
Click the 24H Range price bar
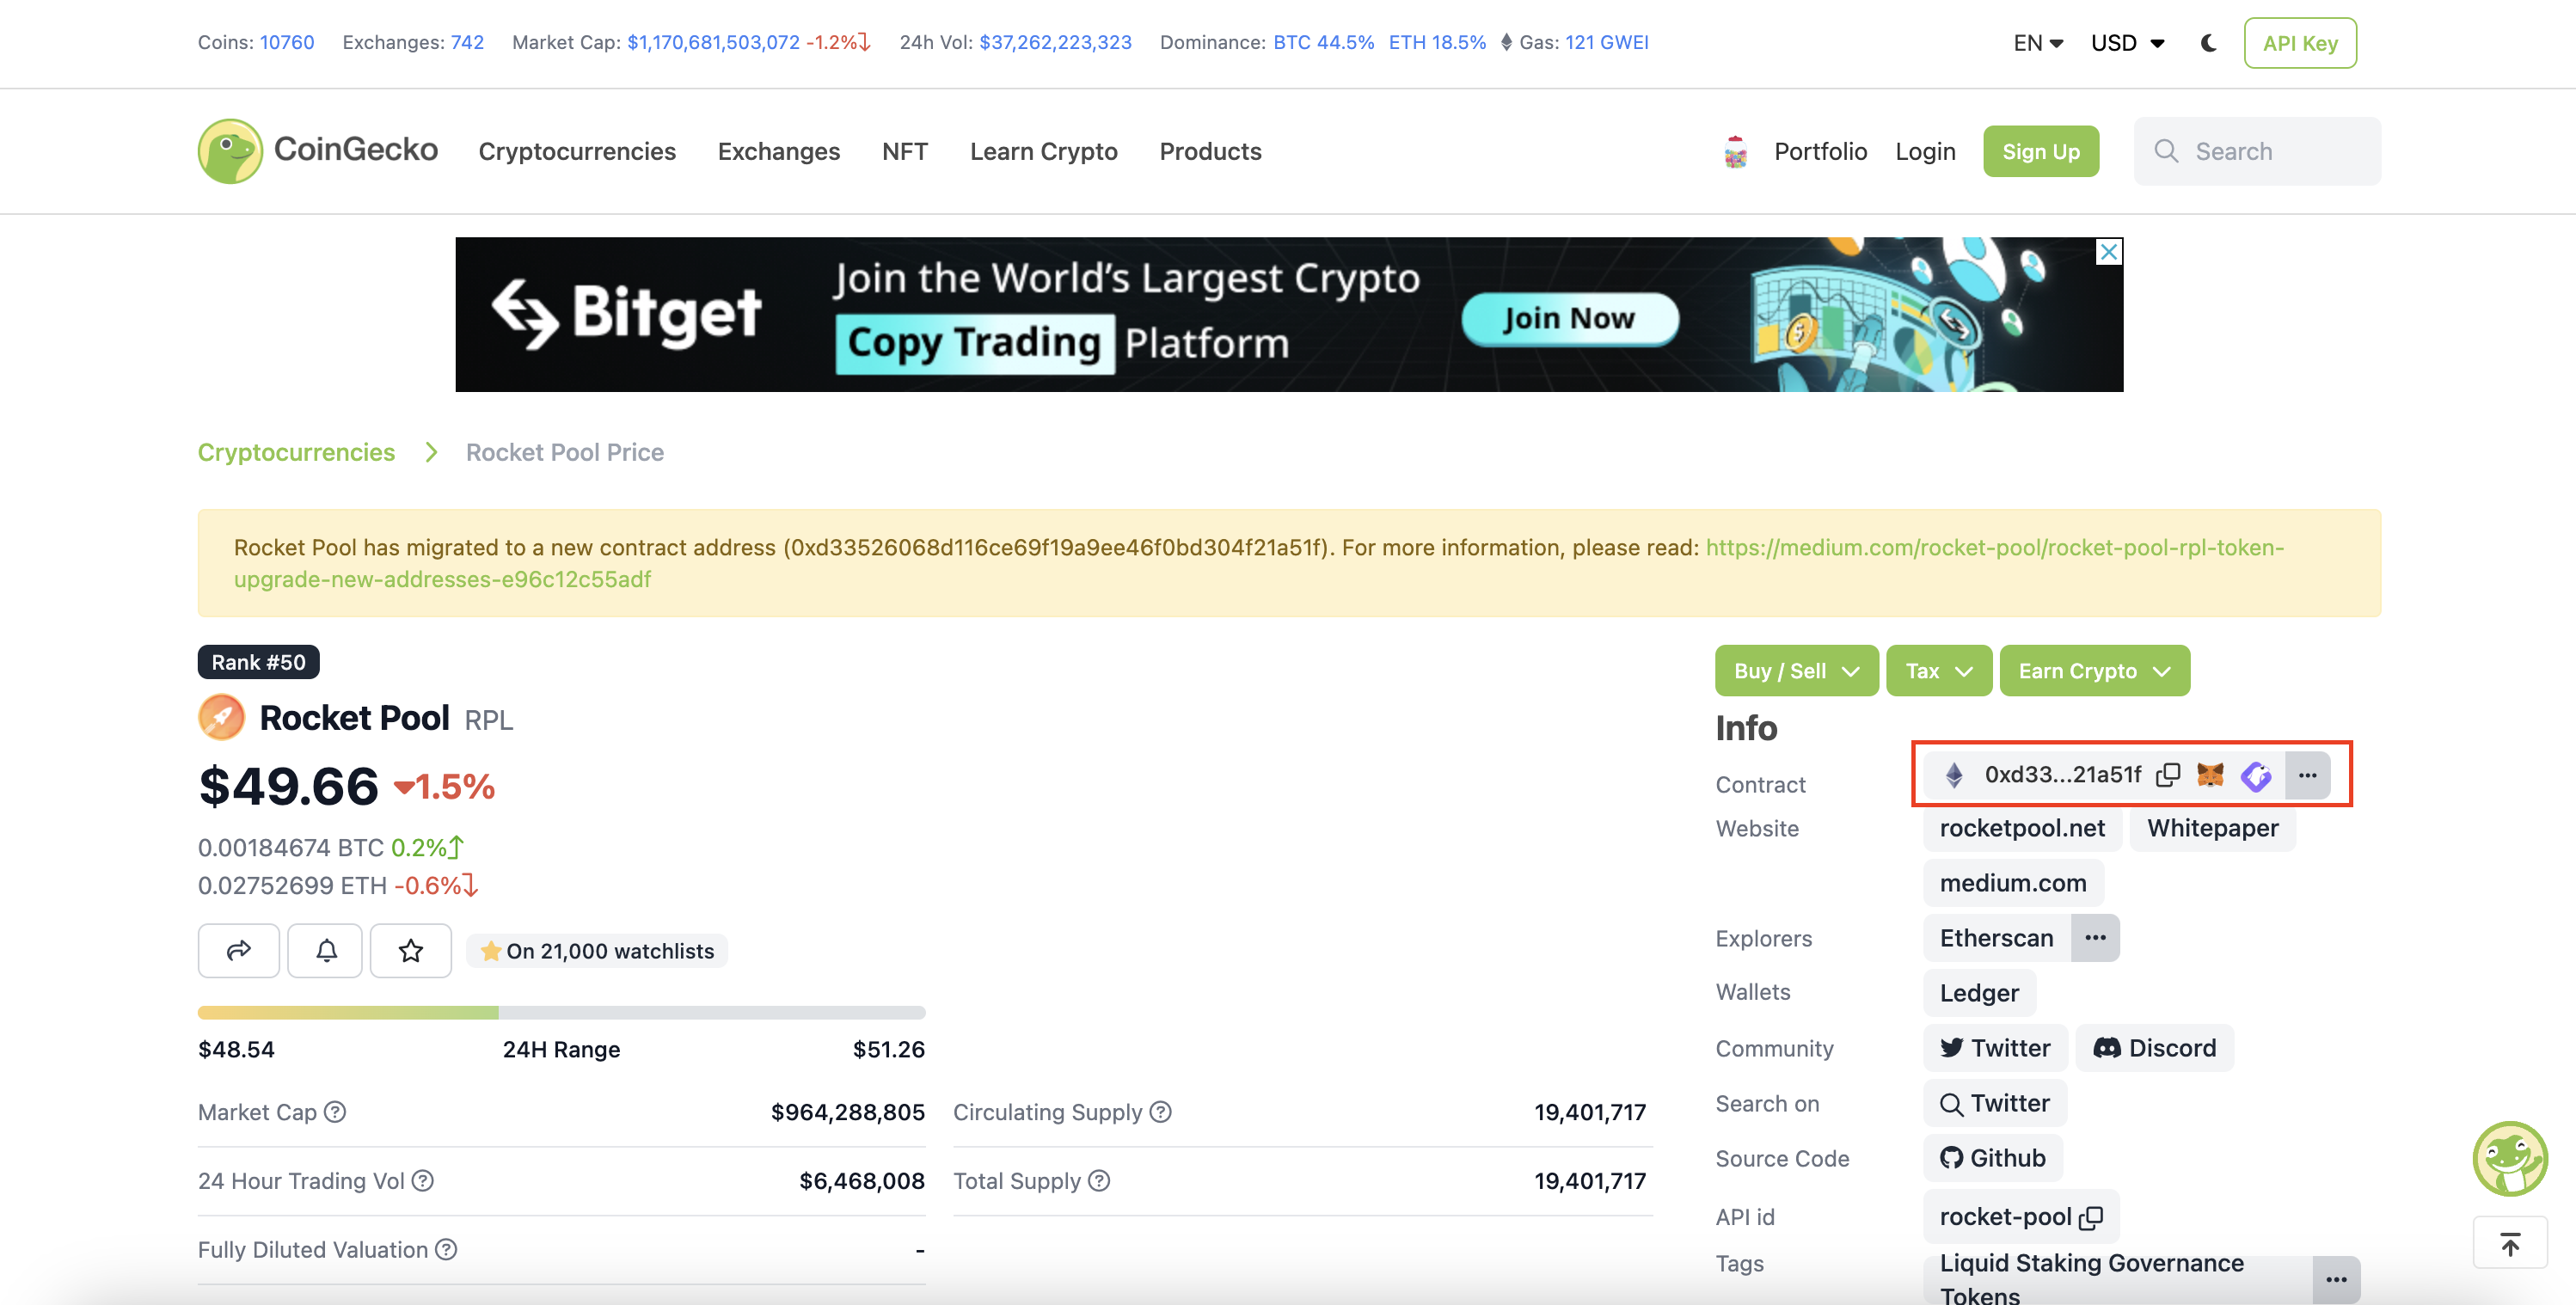[561, 1013]
